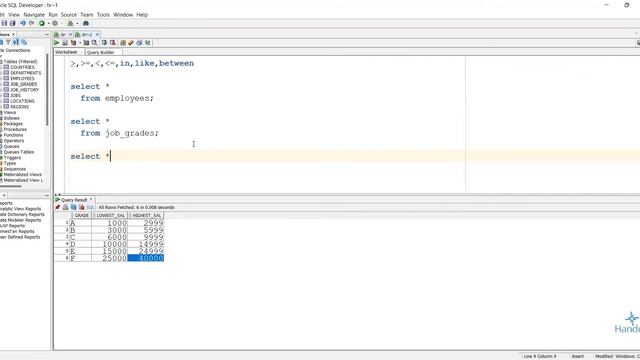
Task: Open the Help menu
Action: coord(142,15)
